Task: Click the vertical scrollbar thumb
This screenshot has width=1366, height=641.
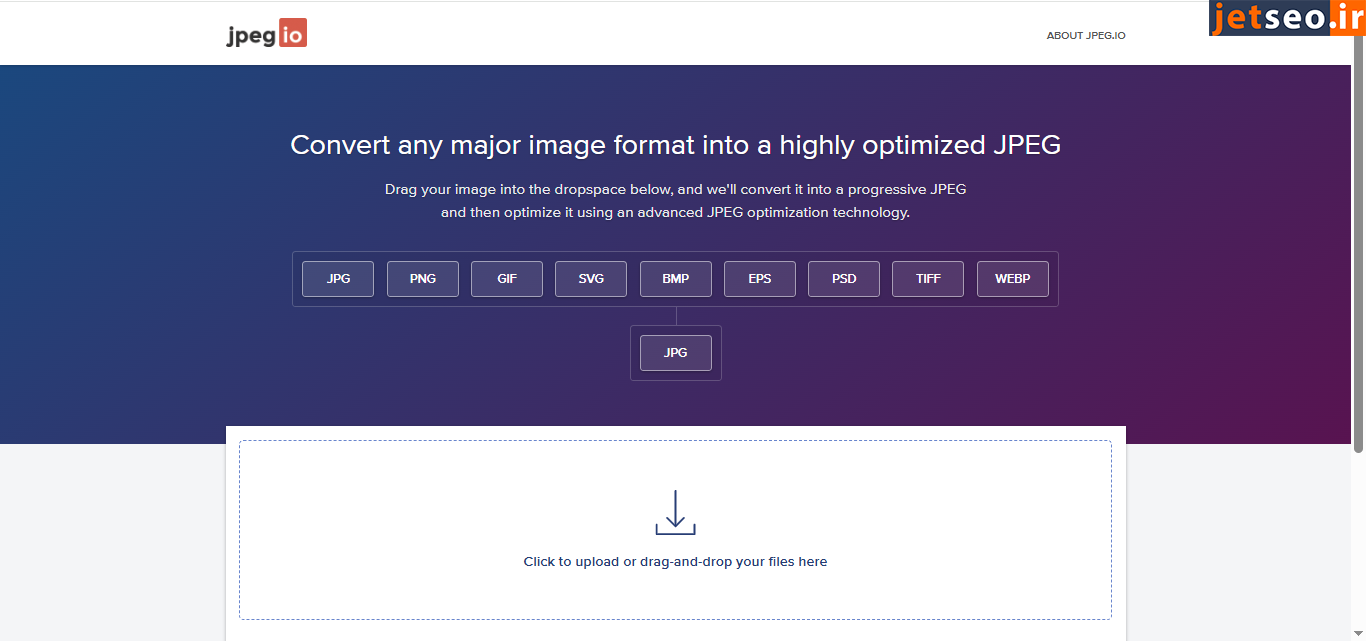Action: pyautogui.click(x=1359, y=240)
